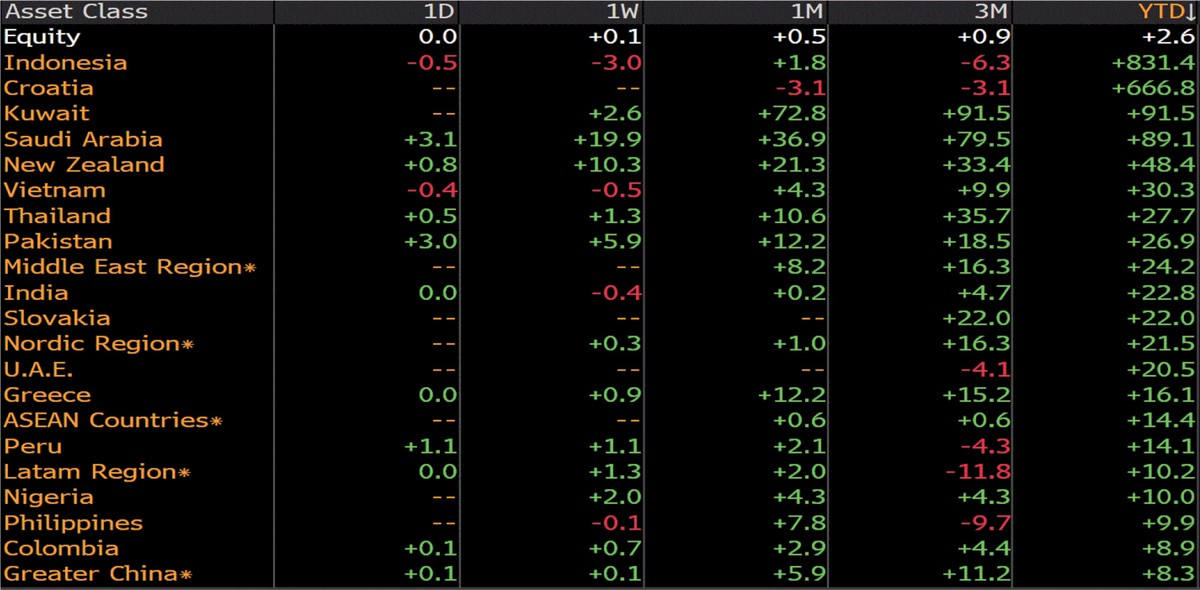1200x590 pixels.
Task: Open the Croatia equity entry
Action: tap(49, 88)
